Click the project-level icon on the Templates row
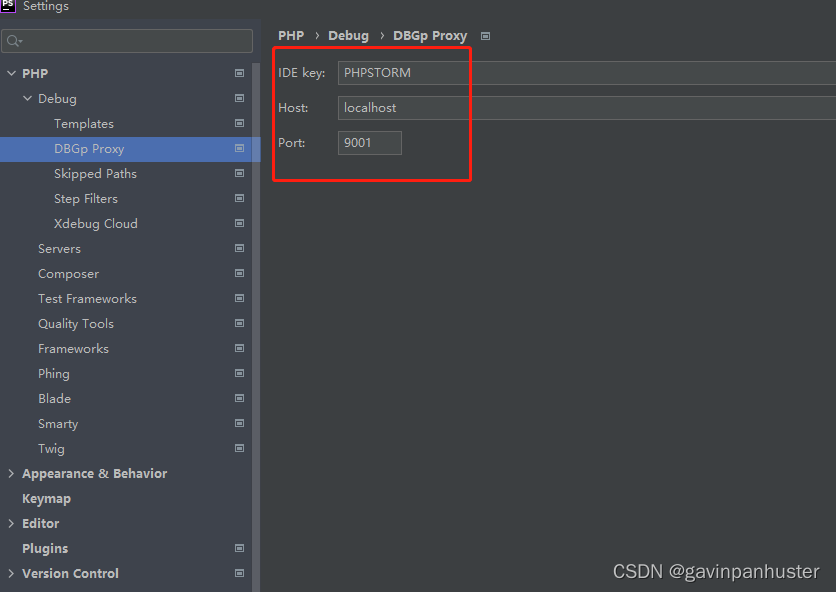The width and height of the screenshot is (836, 592). (239, 123)
